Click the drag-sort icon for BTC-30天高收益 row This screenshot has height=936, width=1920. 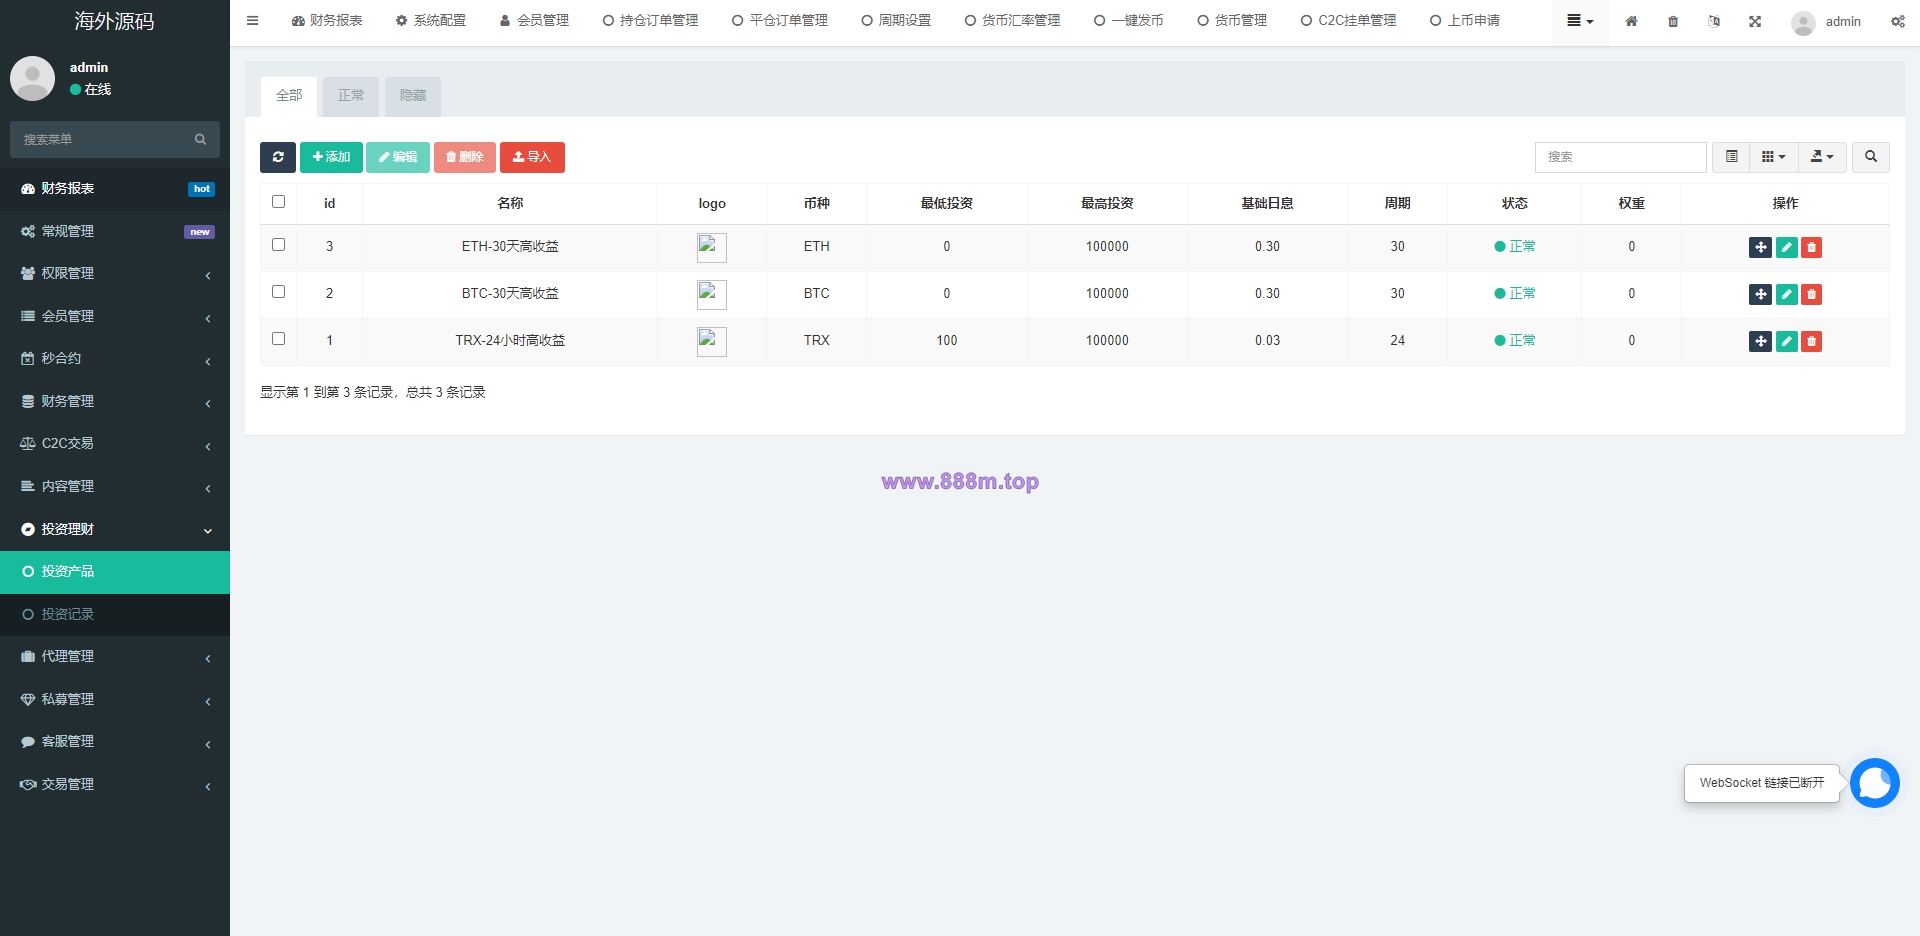coord(1761,294)
